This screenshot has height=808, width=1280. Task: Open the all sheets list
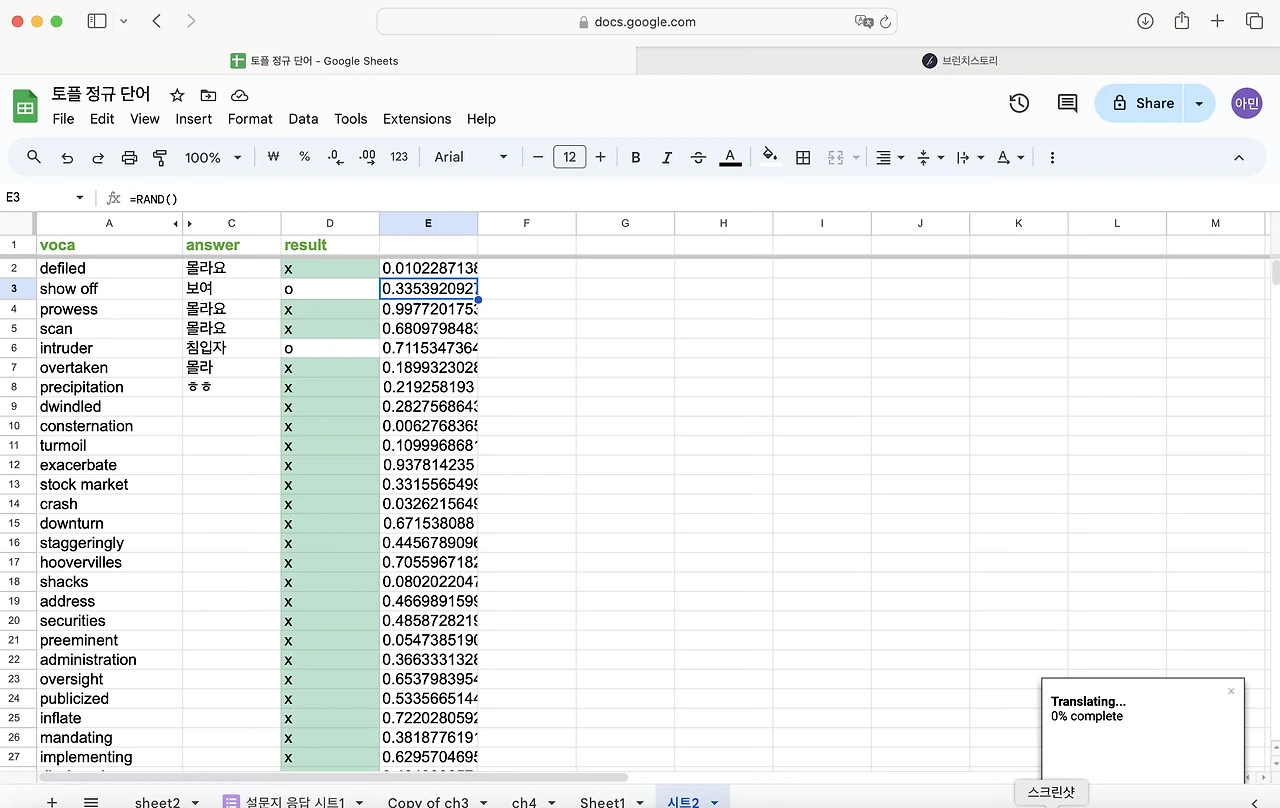click(x=91, y=802)
